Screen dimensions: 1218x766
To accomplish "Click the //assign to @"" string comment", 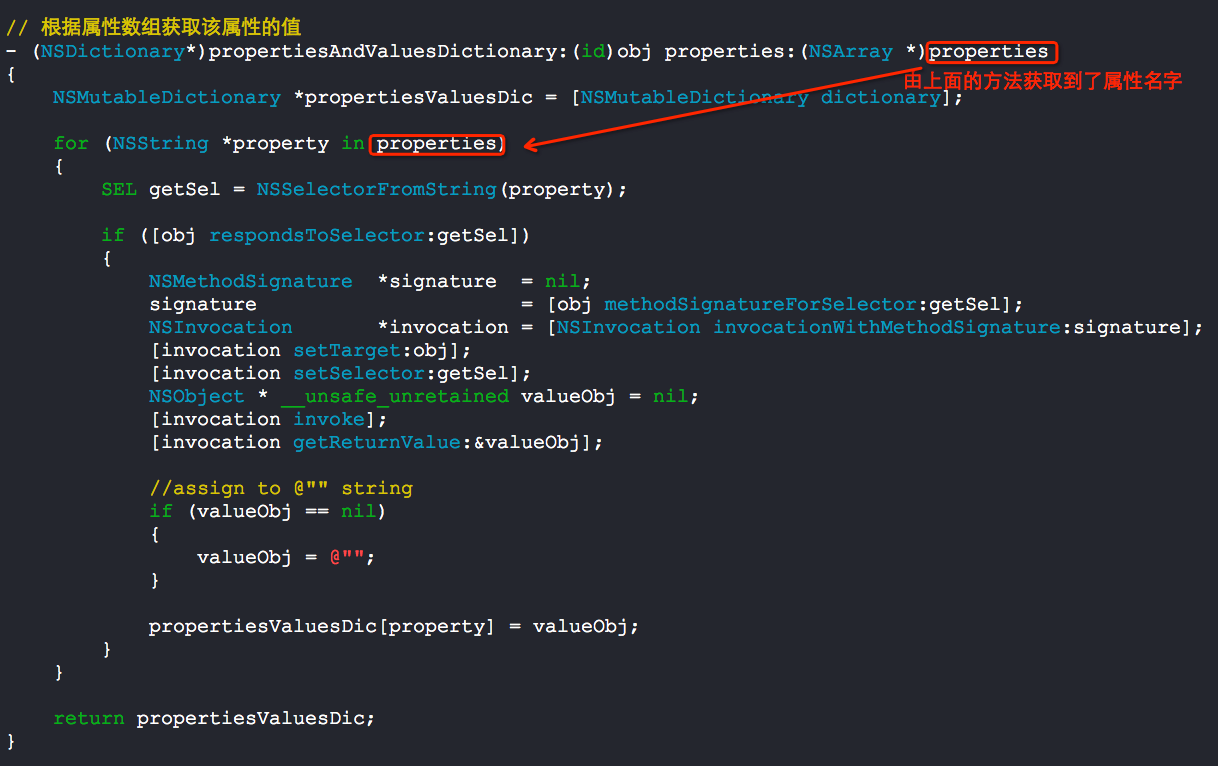I will [x=281, y=488].
